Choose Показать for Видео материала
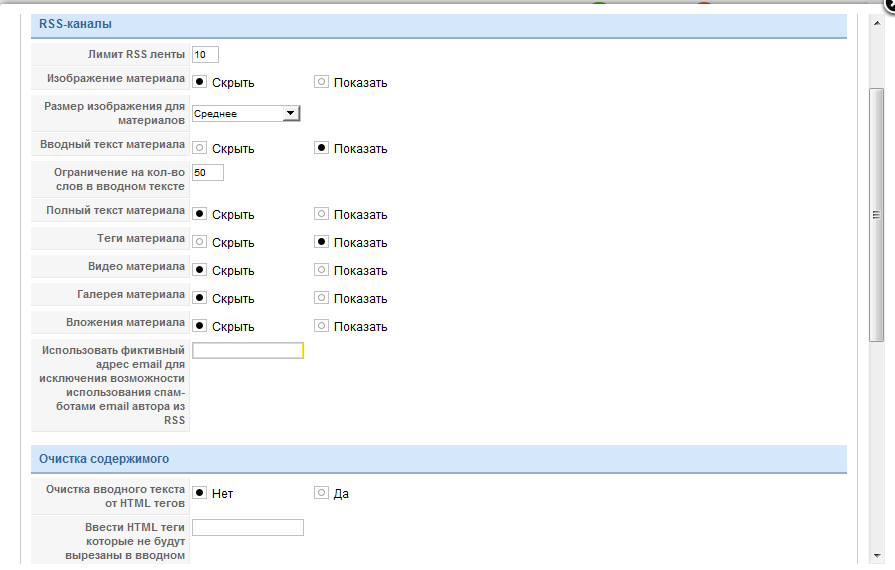This screenshot has height=570, width=895. 321,270
